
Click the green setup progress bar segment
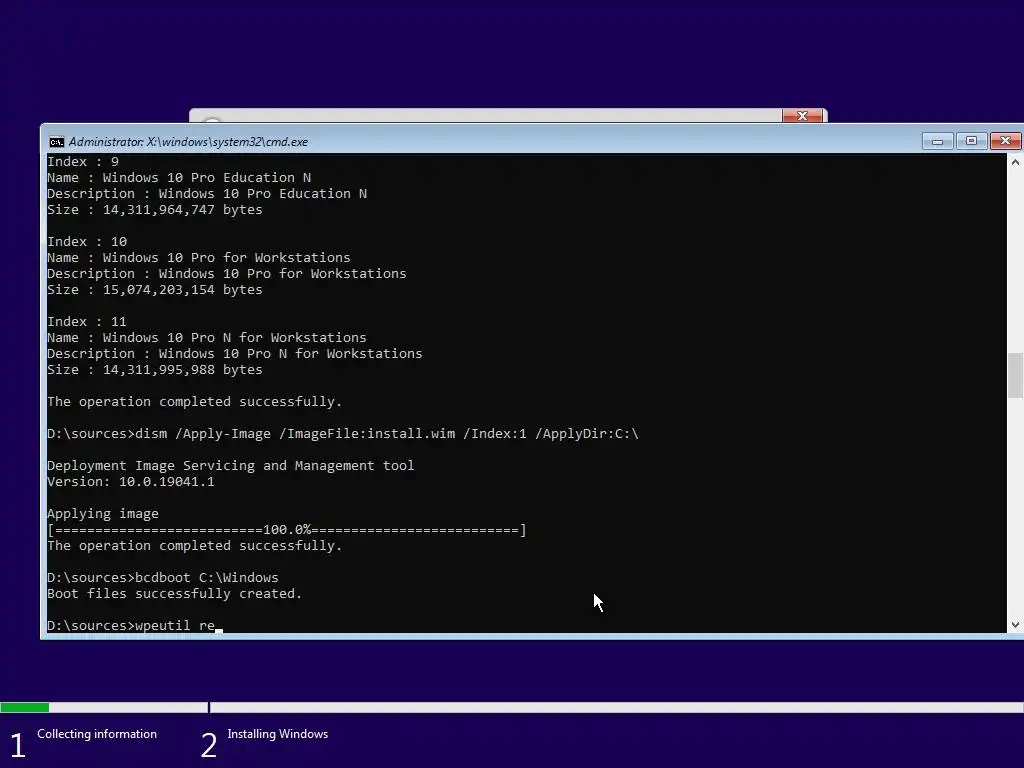[25, 707]
